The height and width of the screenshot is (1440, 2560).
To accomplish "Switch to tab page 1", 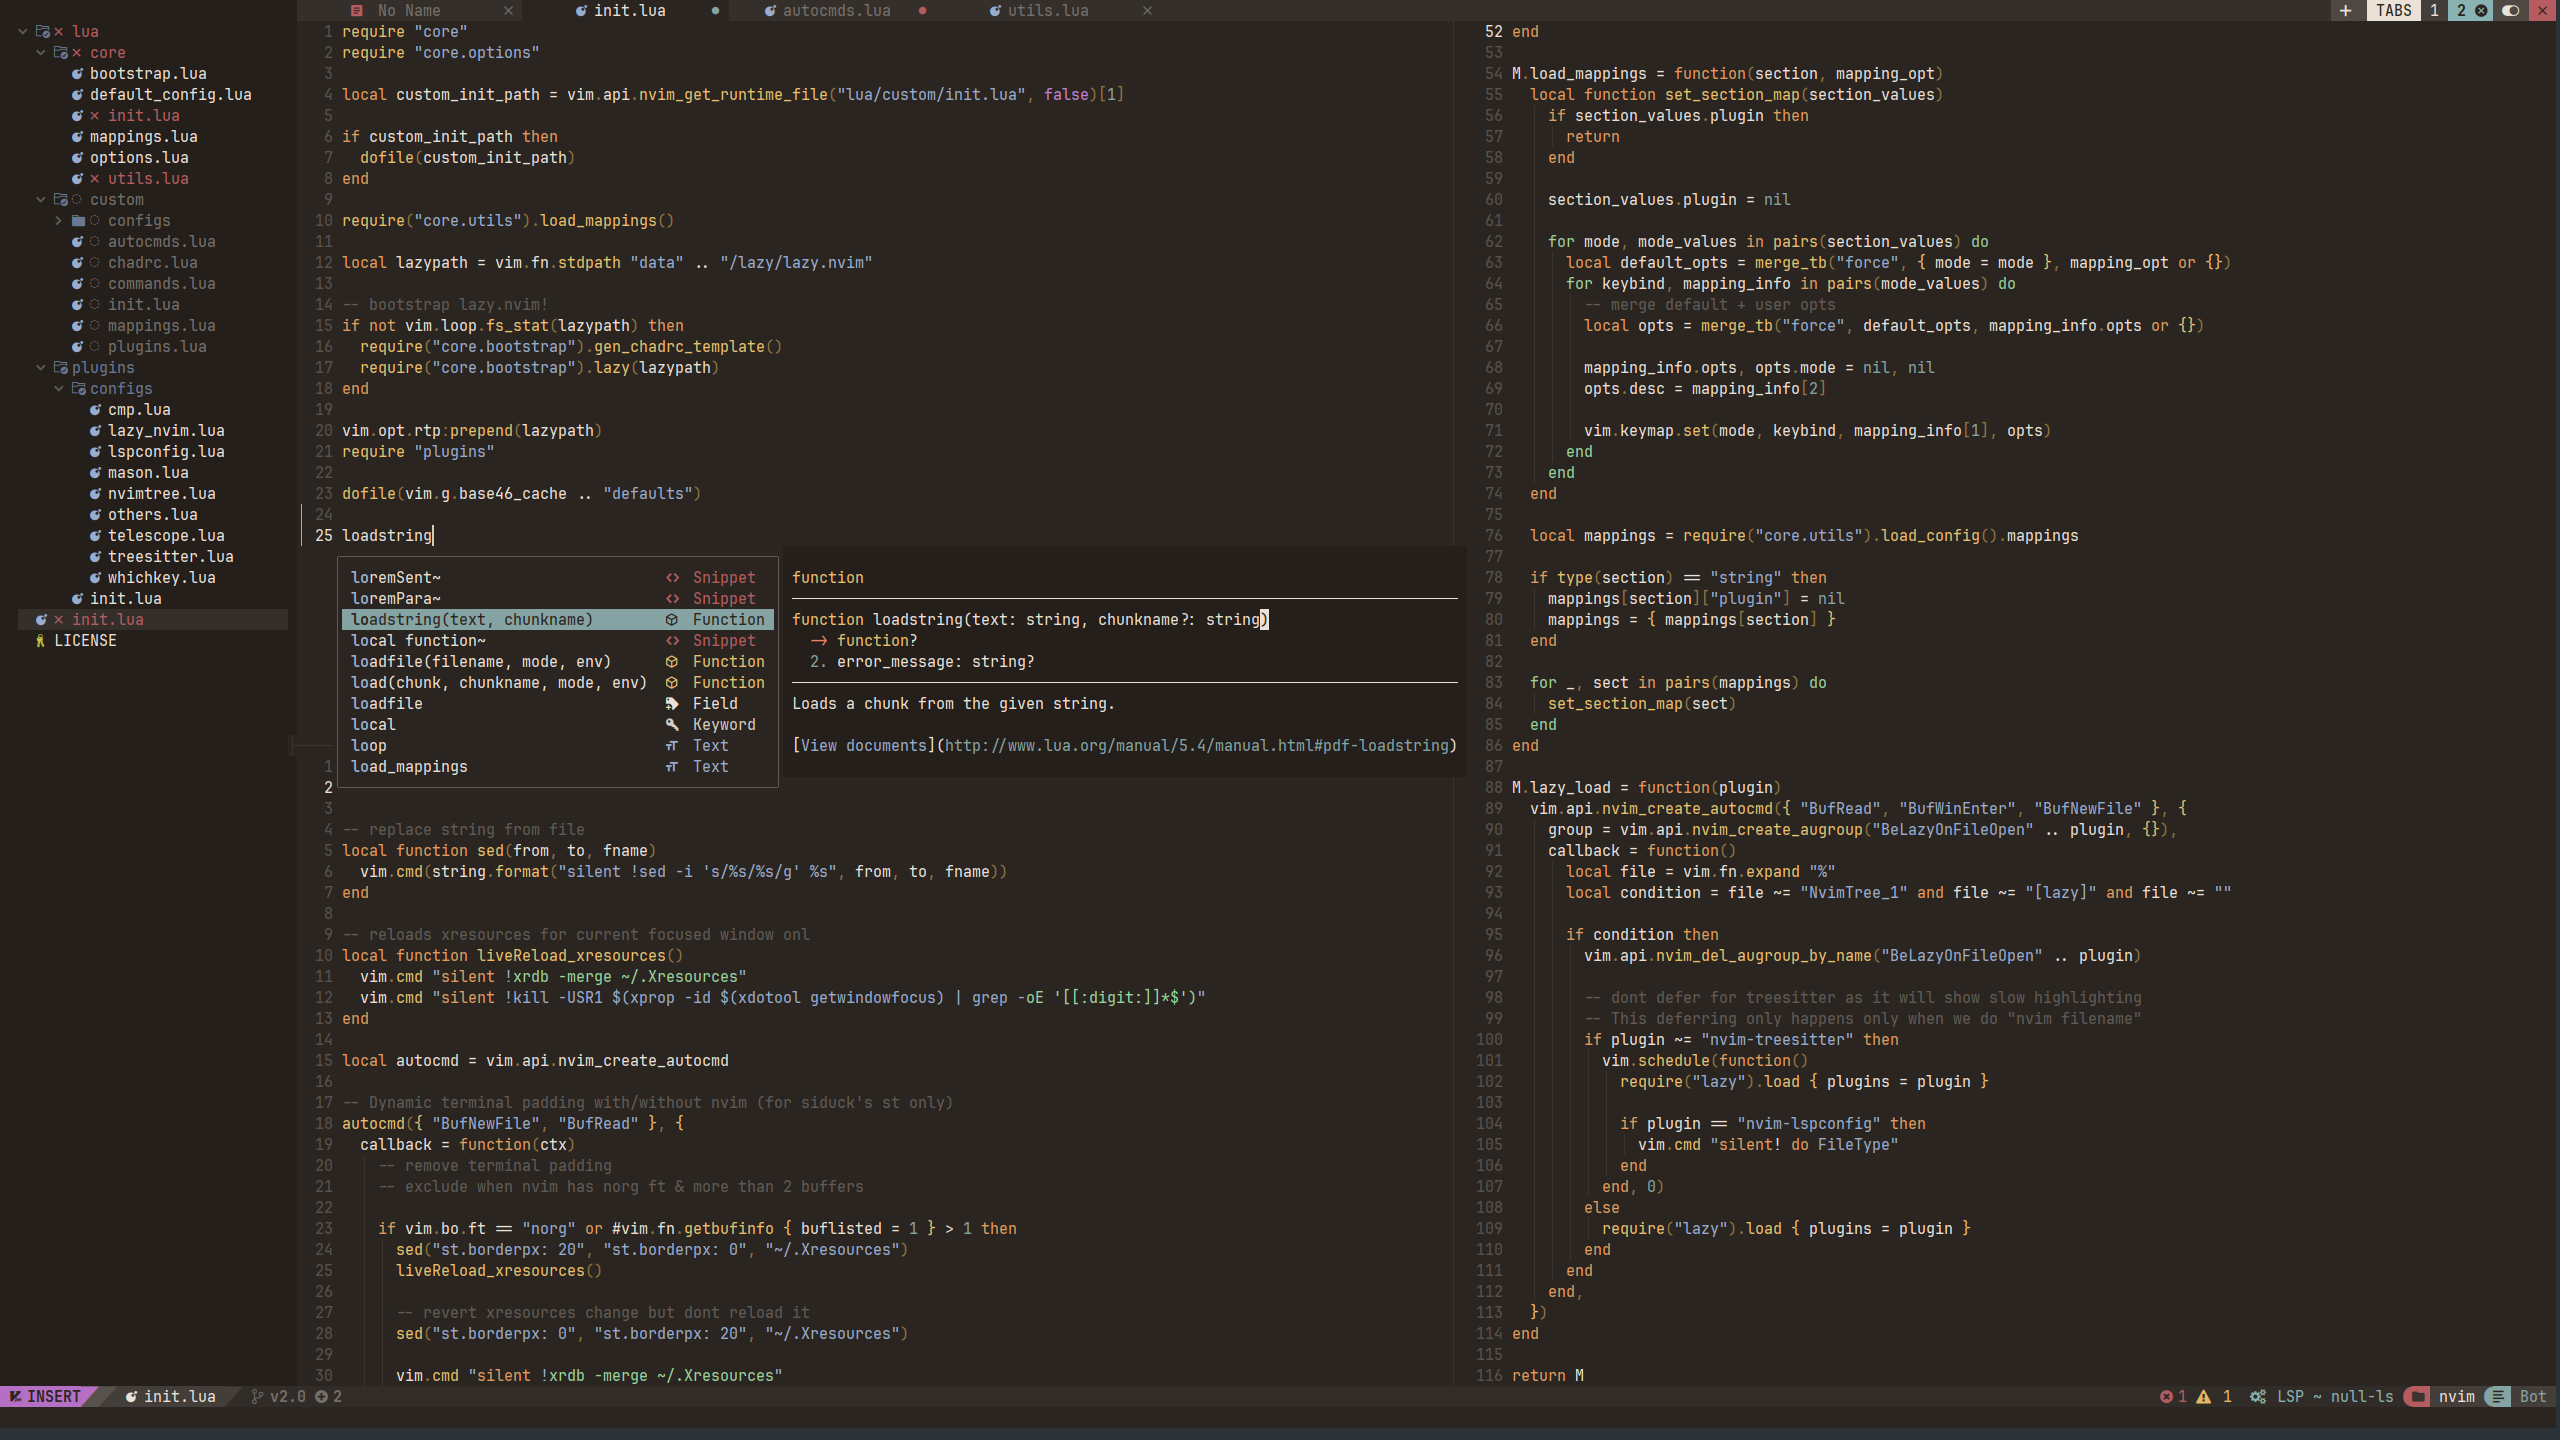I will pyautogui.click(x=2434, y=10).
